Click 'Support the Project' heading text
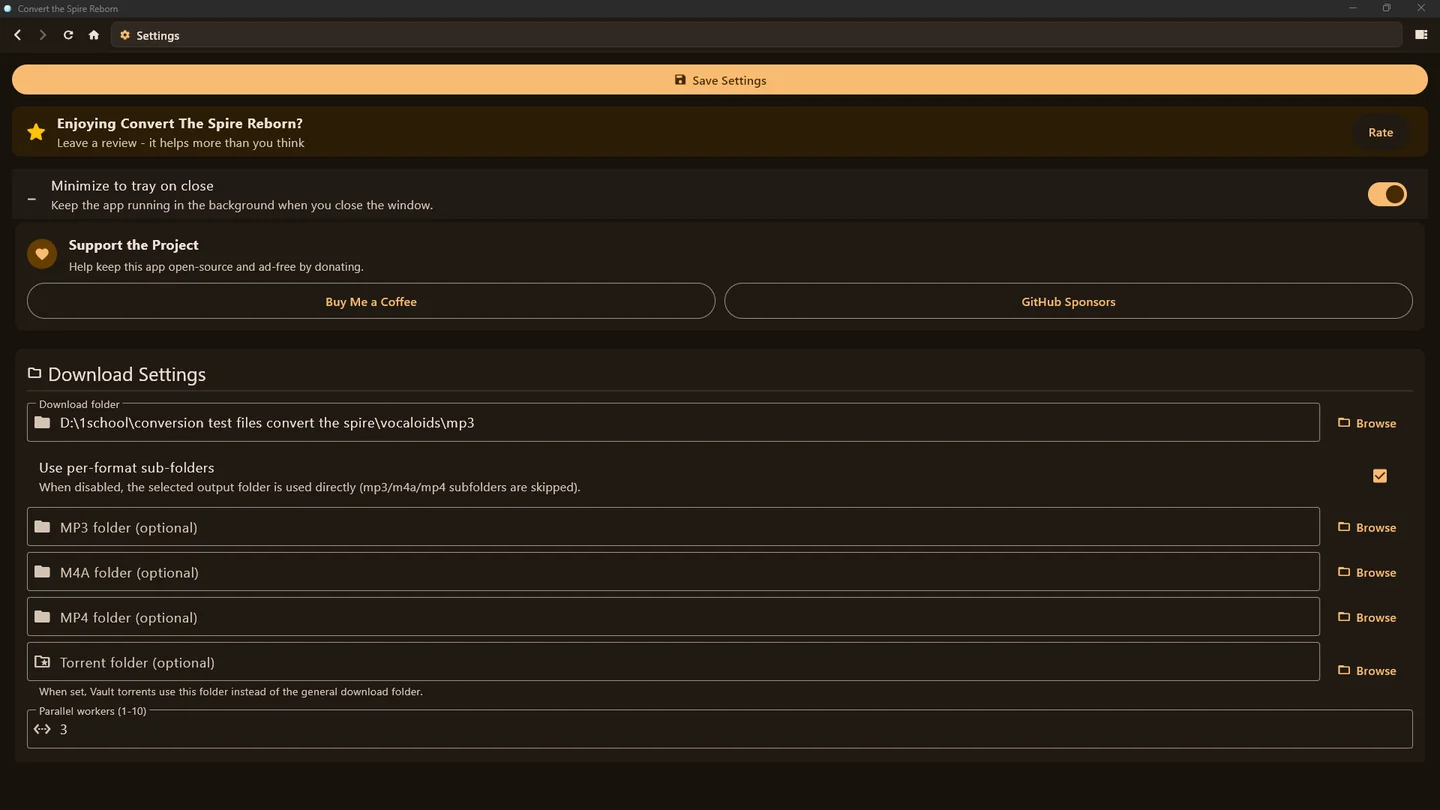Screen dimensions: 1440x810 pyautogui.click(x=134, y=245)
